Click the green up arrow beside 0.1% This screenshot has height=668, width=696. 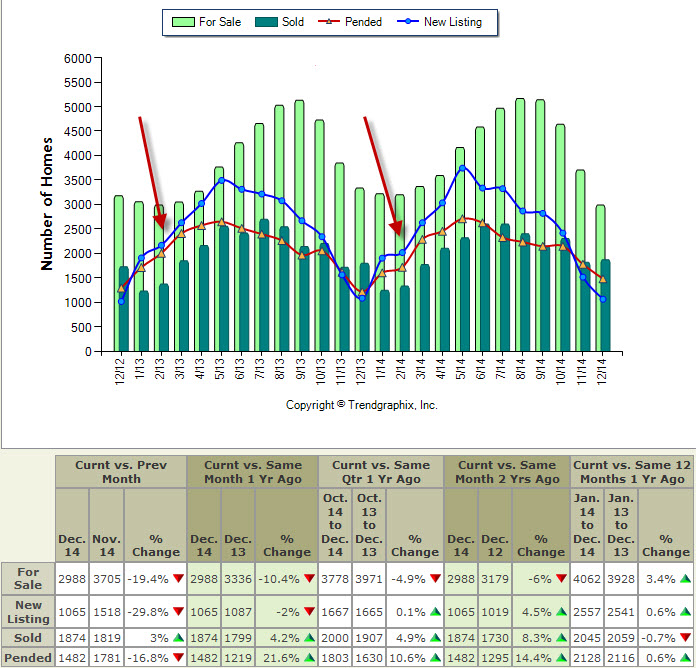(435, 611)
